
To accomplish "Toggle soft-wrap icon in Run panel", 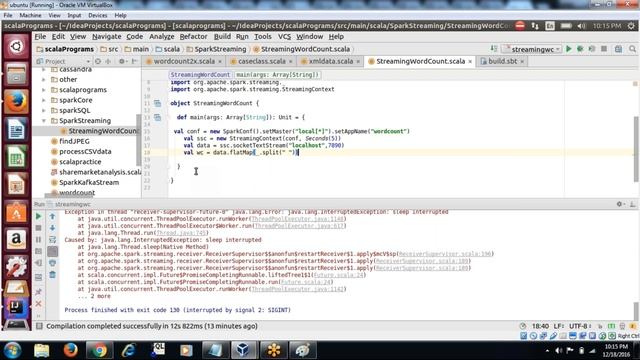I will (52, 240).
